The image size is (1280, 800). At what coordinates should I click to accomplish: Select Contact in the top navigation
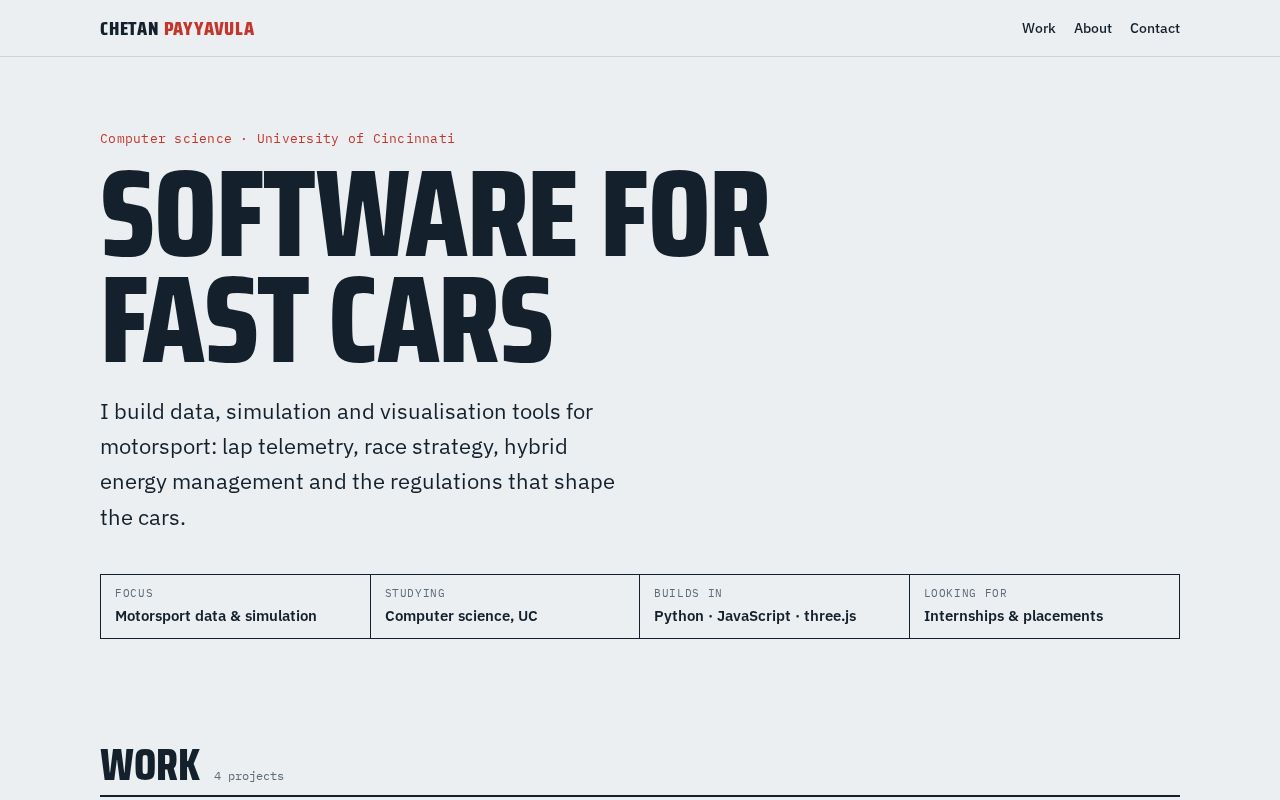[1154, 28]
